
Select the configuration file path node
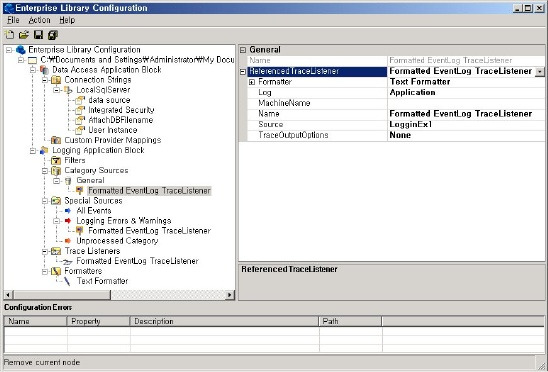tap(137, 60)
